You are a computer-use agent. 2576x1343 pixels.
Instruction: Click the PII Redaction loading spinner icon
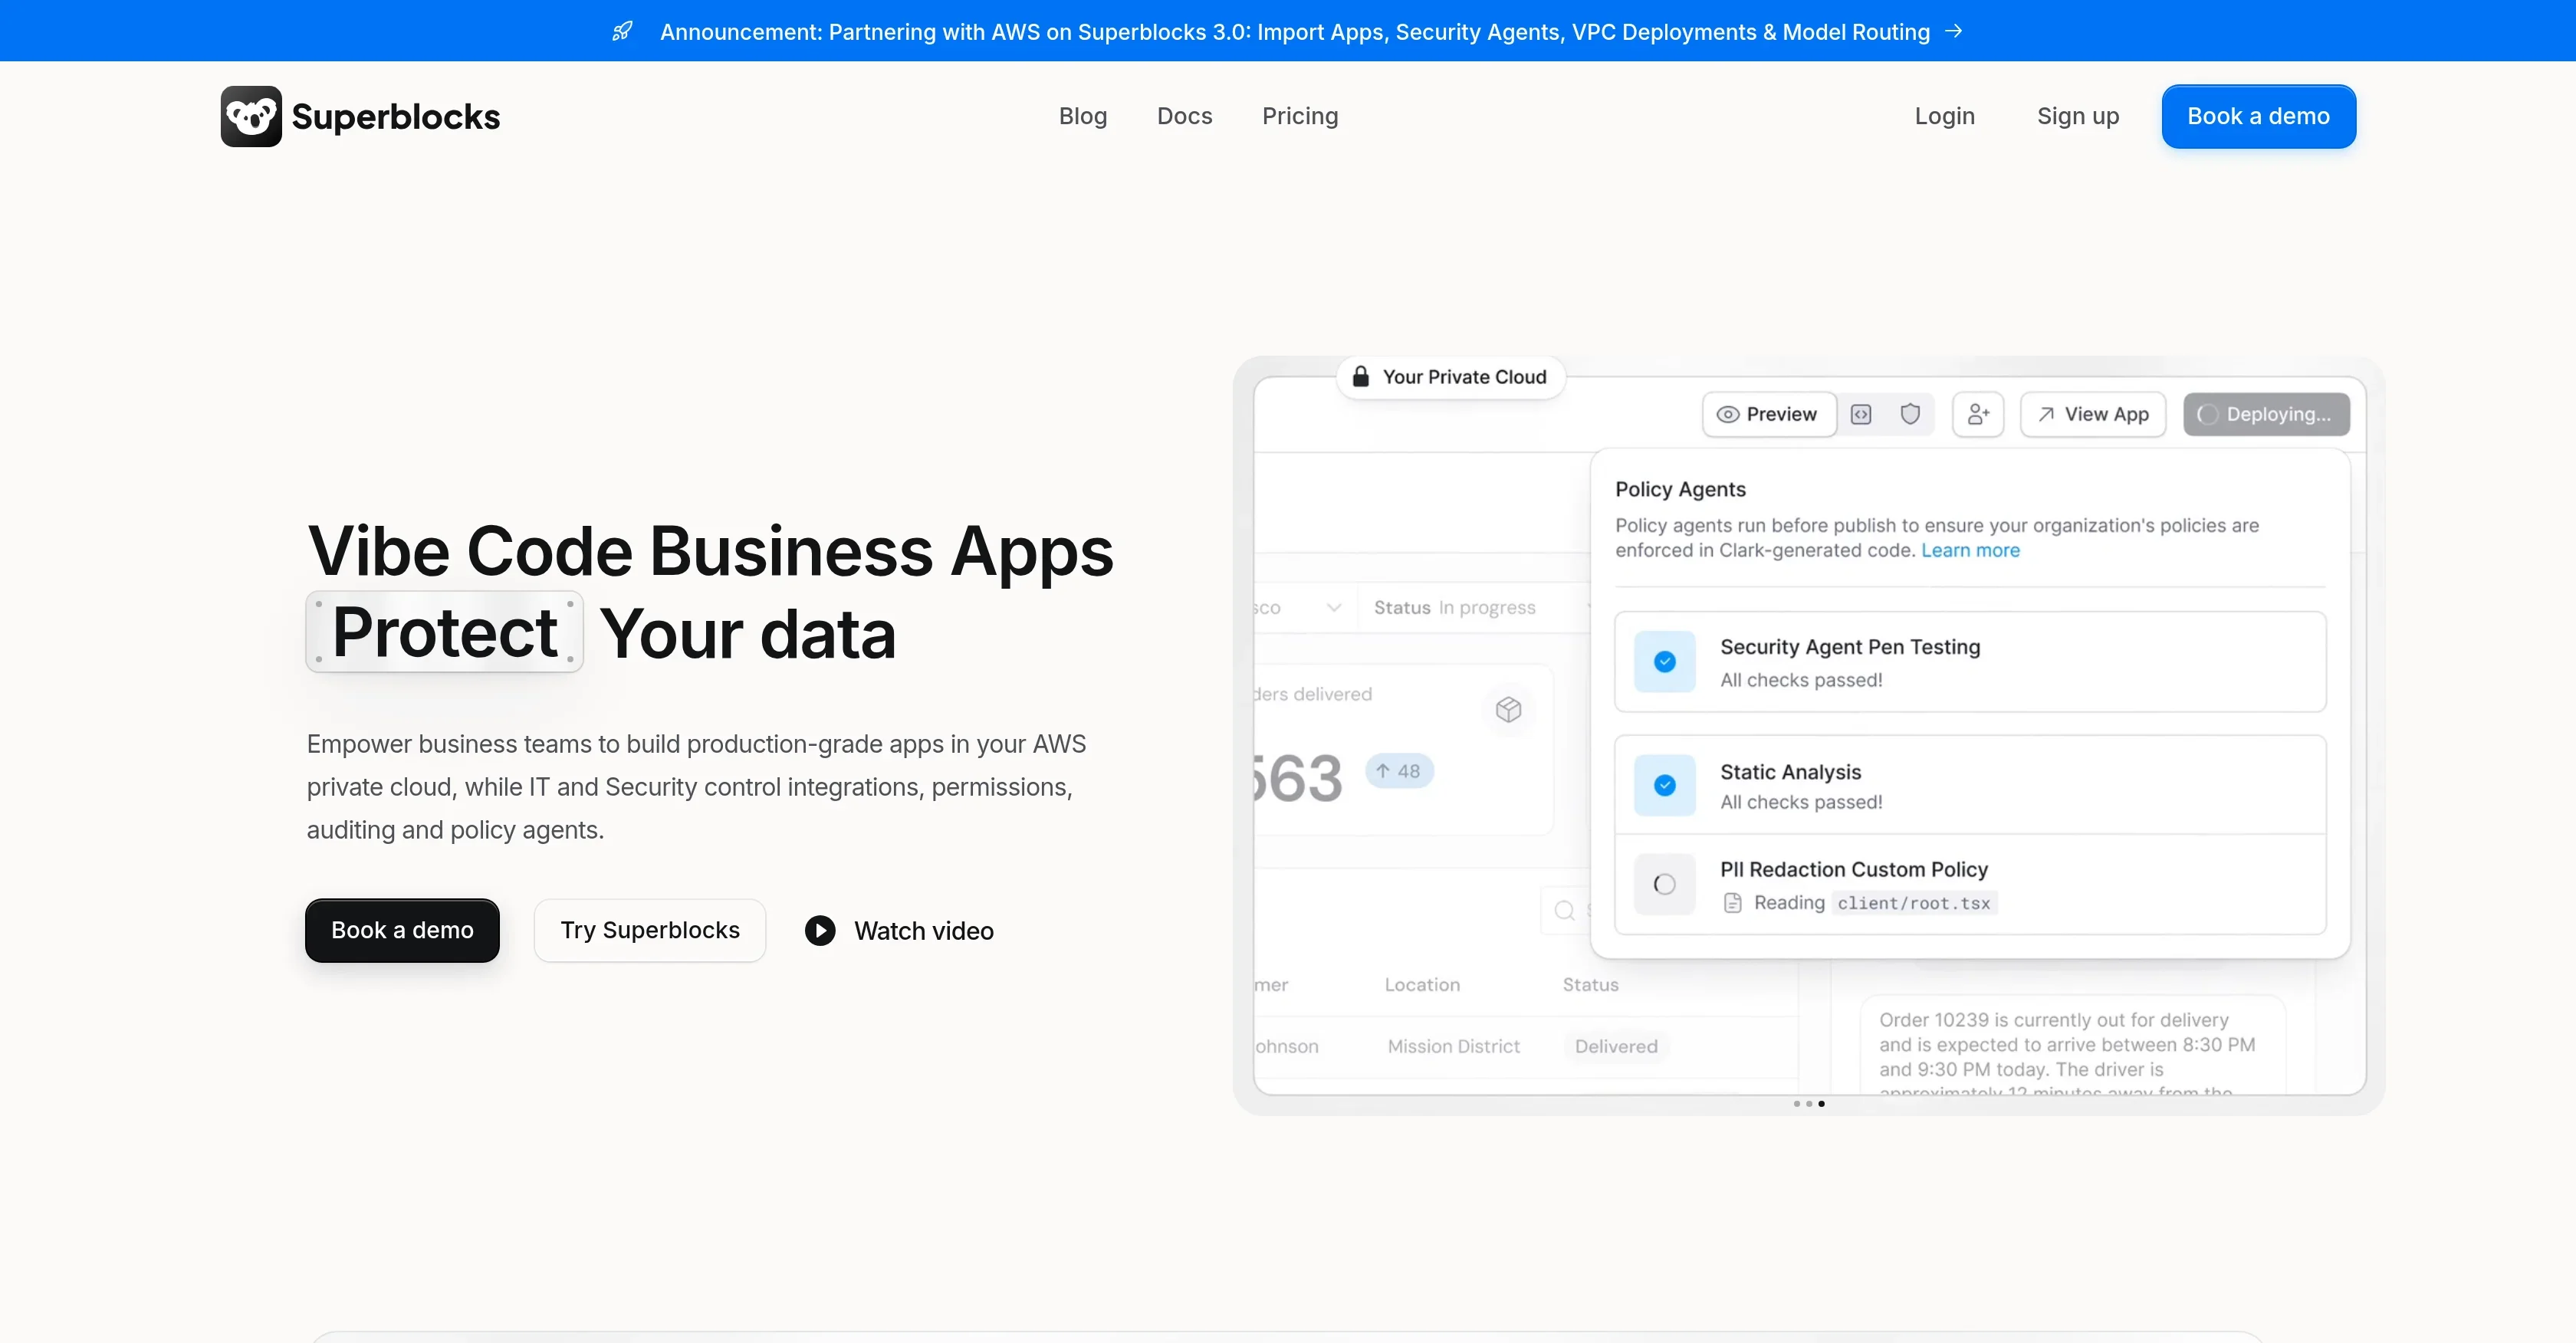tap(1665, 884)
